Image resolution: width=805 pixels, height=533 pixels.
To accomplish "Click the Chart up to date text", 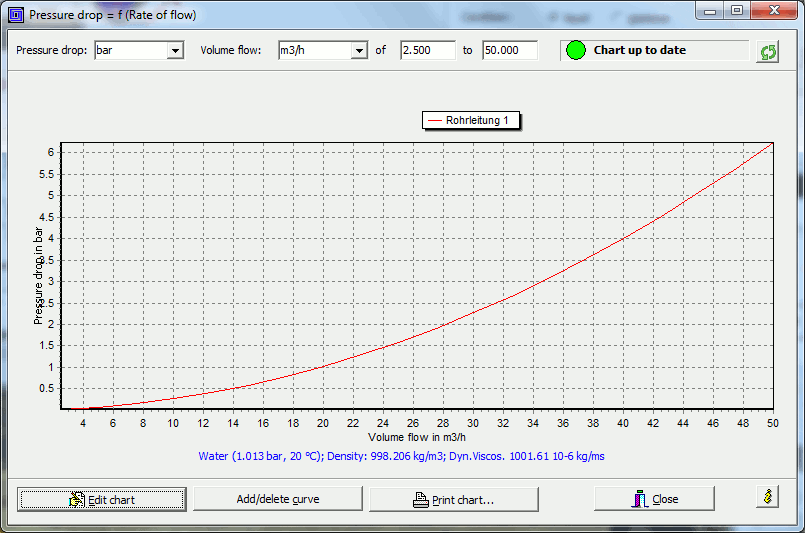I will tap(640, 50).
